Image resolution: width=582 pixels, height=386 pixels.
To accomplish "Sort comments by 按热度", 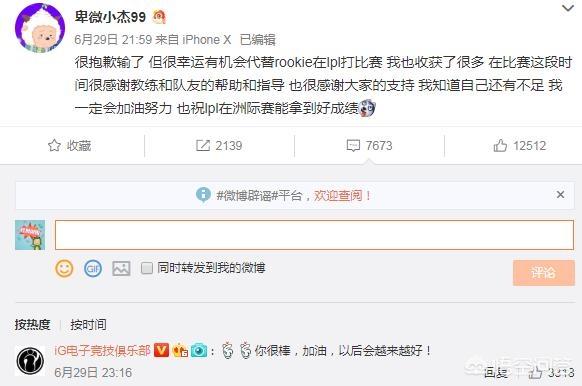I will point(32,324).
